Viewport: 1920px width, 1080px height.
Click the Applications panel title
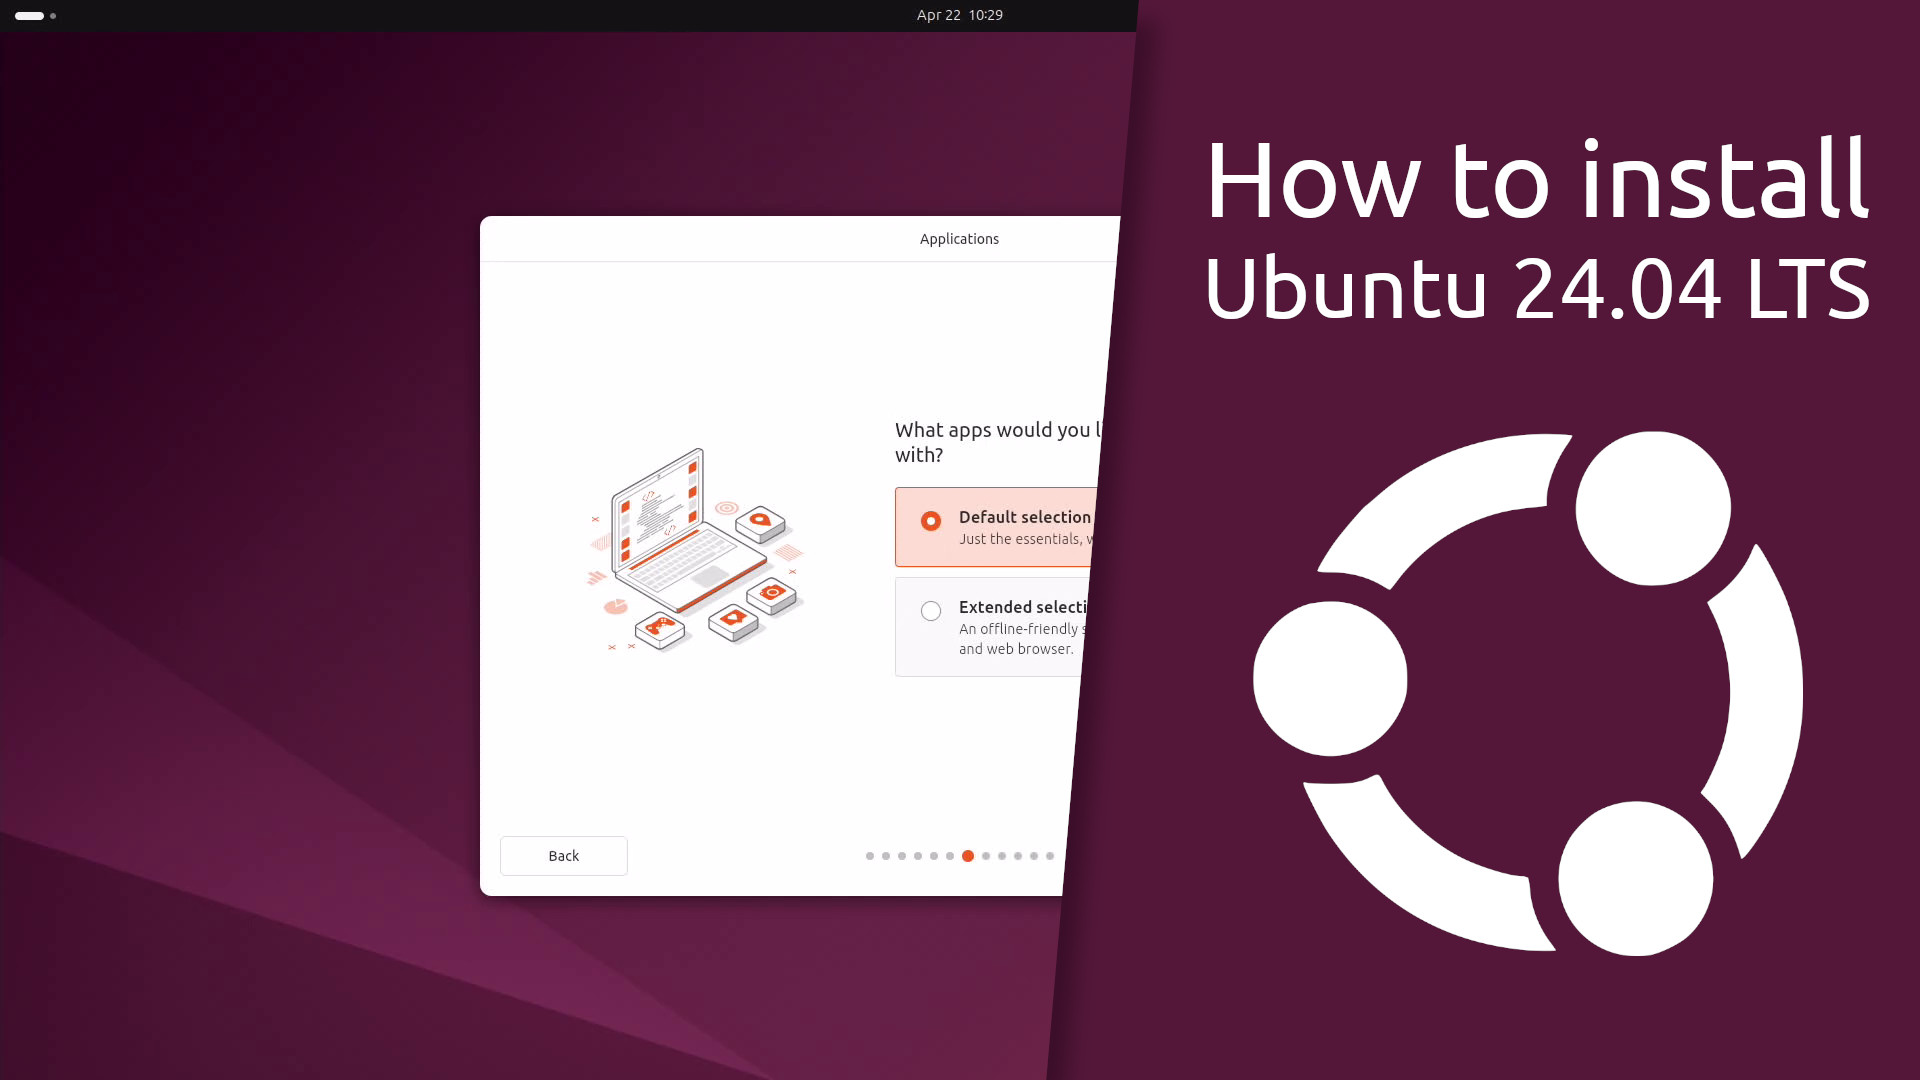tap(959, 239)
